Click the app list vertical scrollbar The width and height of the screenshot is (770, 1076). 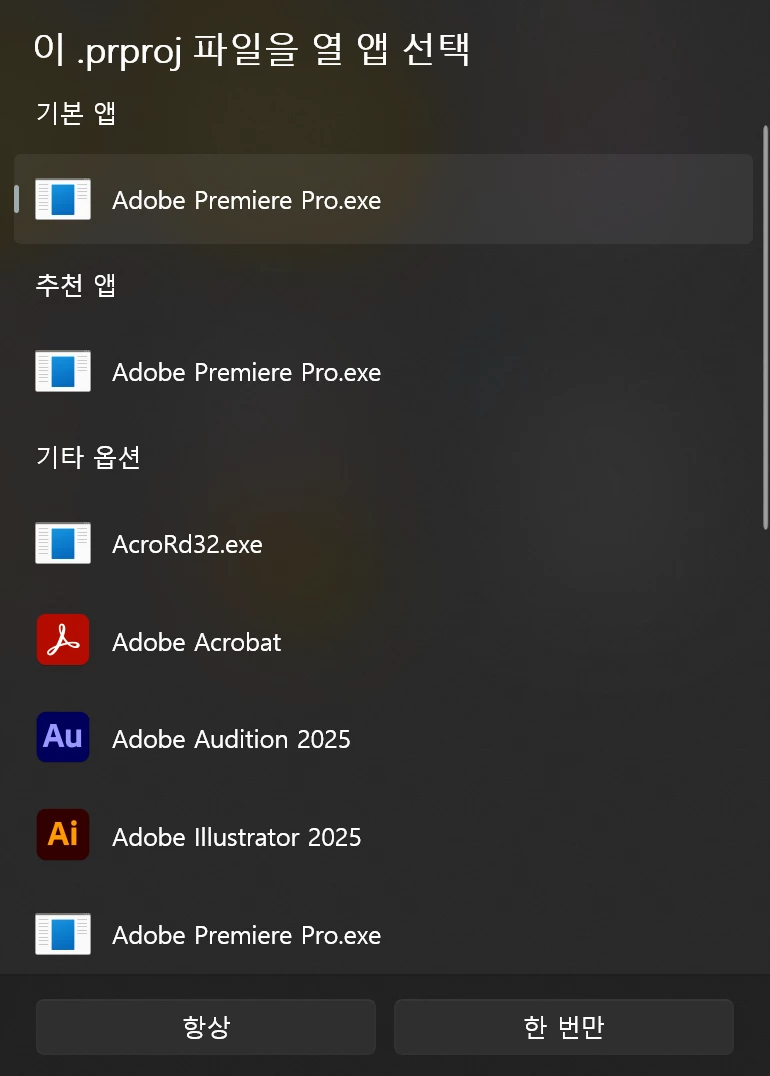765,327
